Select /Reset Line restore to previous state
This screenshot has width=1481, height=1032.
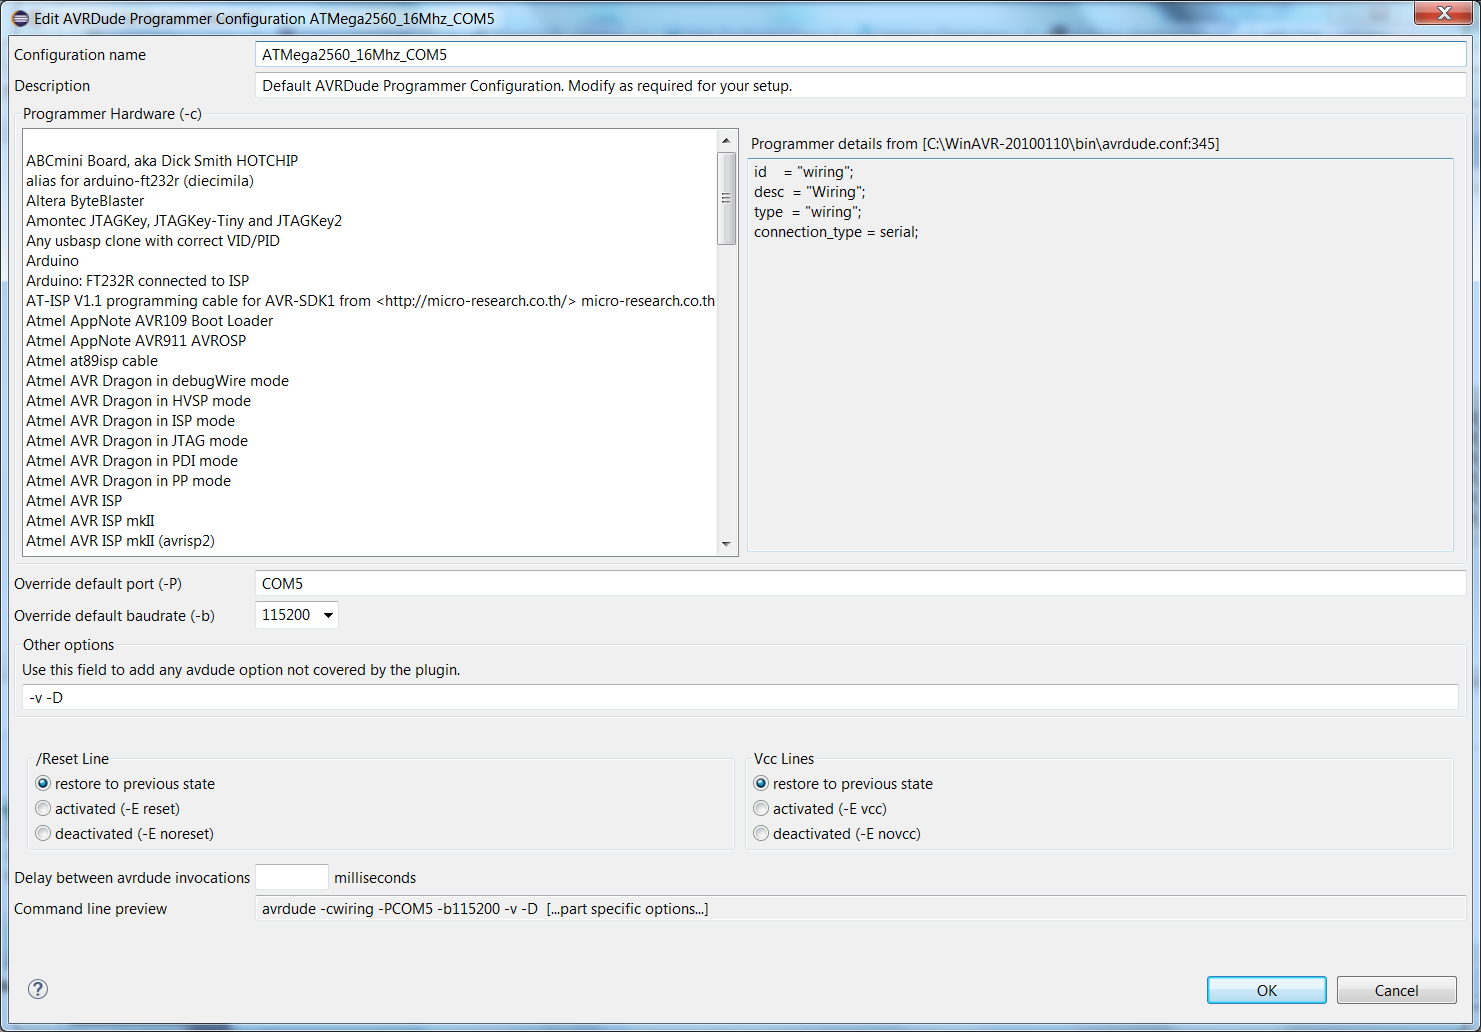pyautogui.click(x=125, y=784)
